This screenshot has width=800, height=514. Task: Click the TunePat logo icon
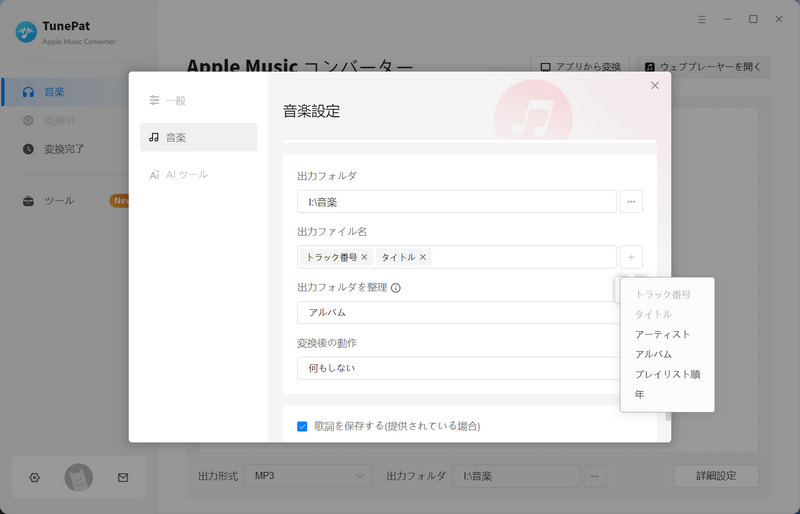(26, 32)
